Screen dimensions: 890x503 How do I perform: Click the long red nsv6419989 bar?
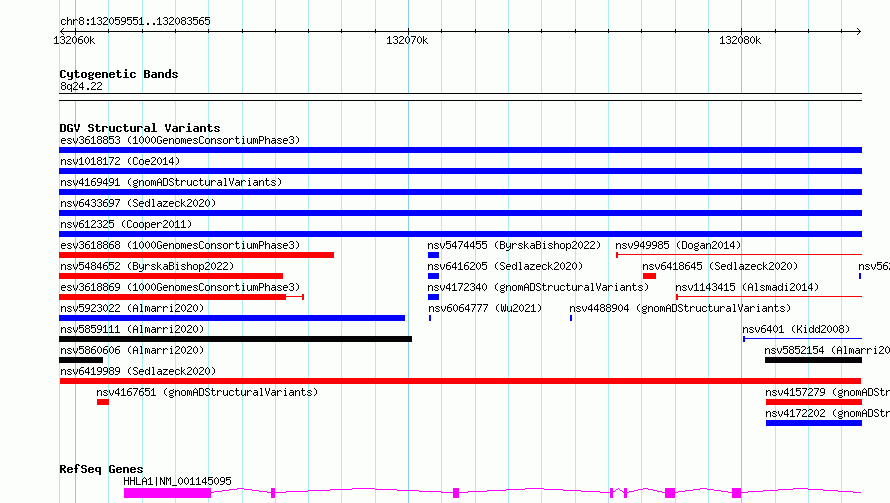coord(460,381)
